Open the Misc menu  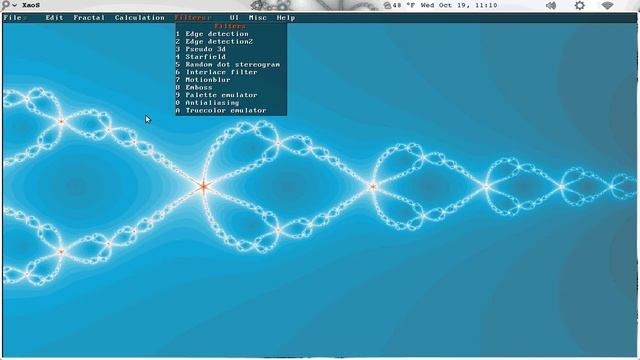(x=258, y=18)
